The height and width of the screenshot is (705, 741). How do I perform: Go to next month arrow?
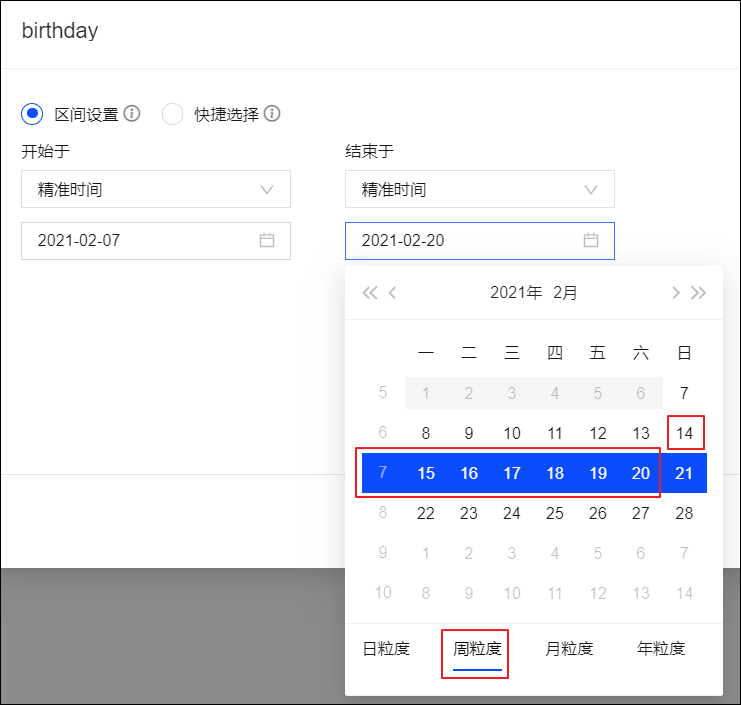pyautogui.click(x=676, y=293)
